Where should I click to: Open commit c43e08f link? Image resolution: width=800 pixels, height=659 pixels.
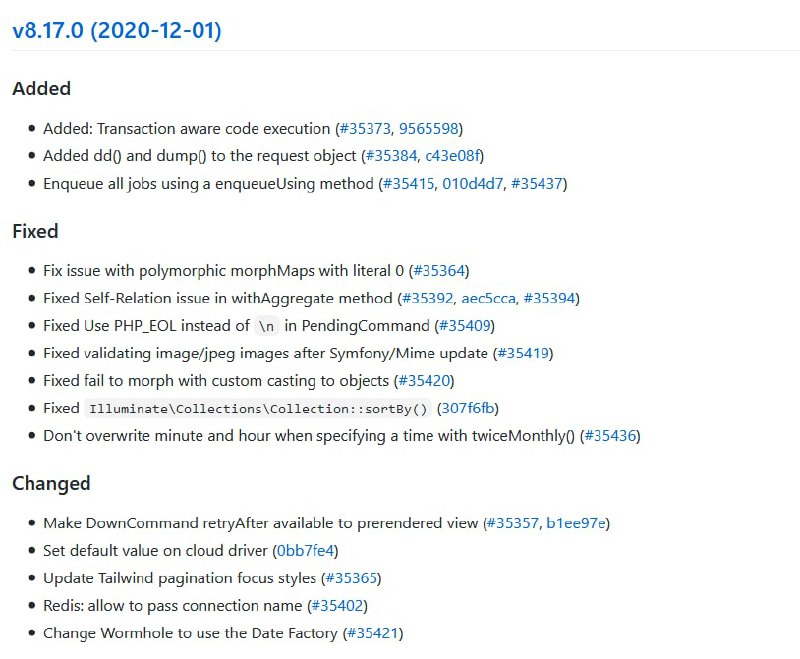(453, 156)
